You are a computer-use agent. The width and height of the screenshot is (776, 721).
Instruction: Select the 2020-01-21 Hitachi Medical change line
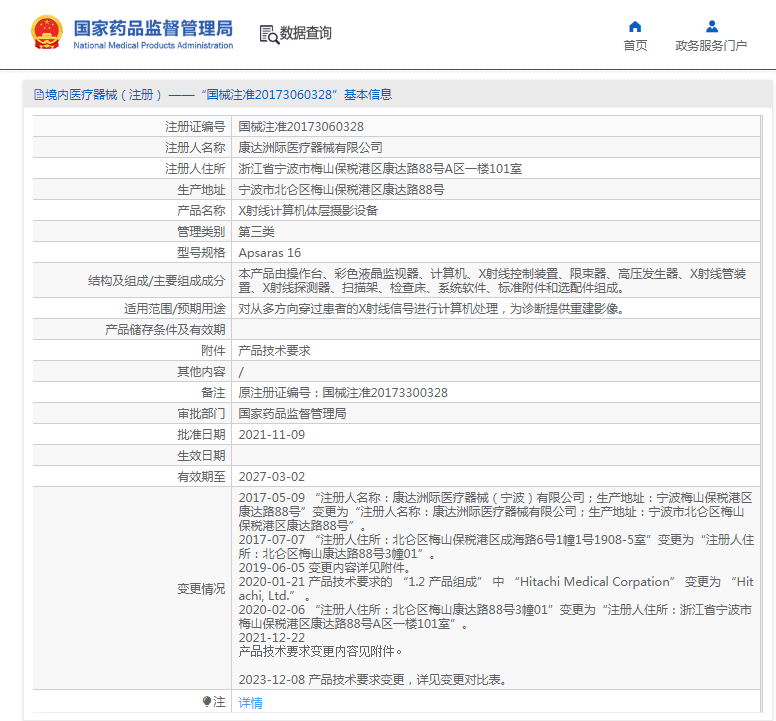(x=496, y=588)
